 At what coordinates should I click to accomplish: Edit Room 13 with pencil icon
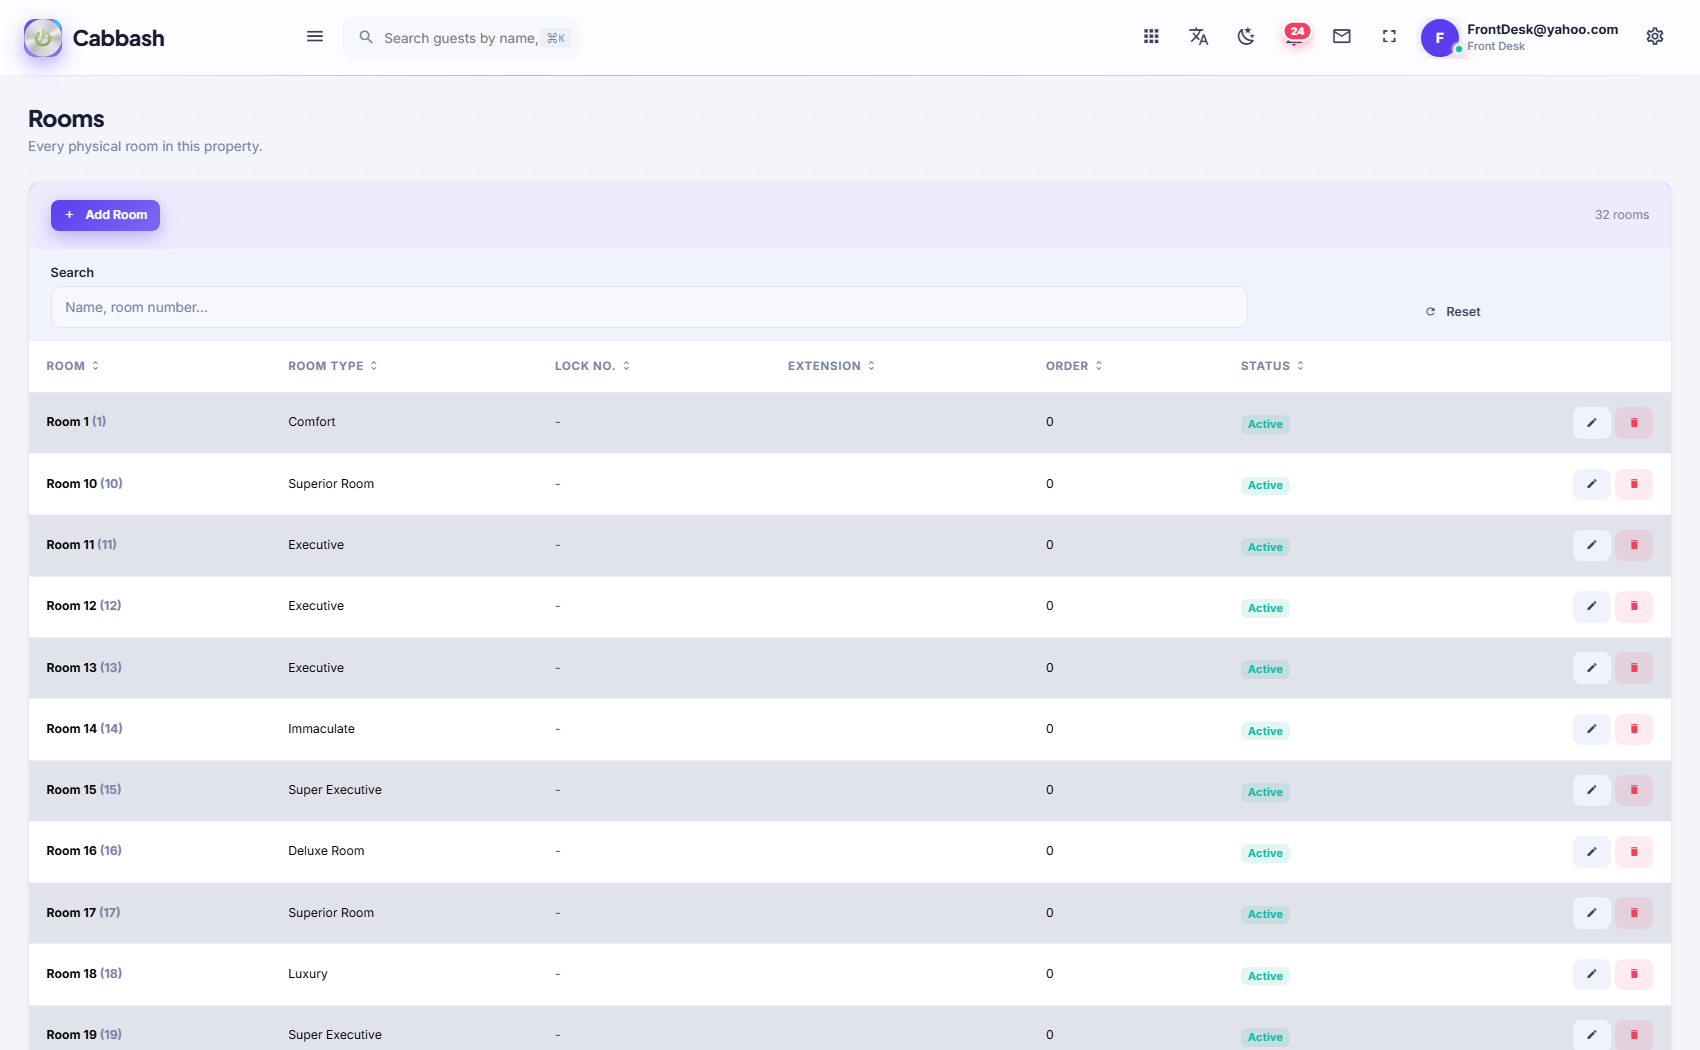coord(1591,668)
